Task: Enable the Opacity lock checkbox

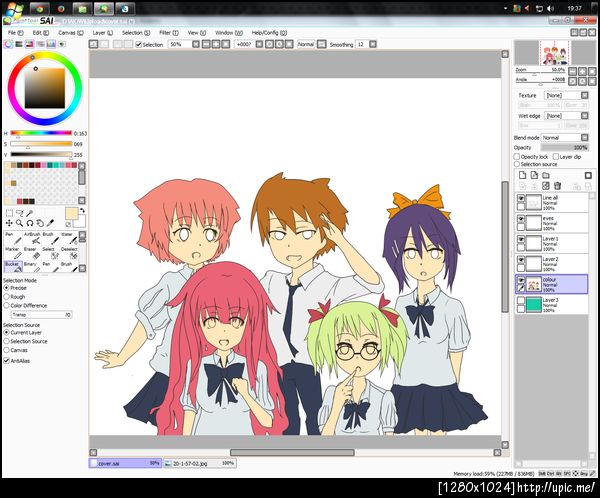Action: pos(517,157)
